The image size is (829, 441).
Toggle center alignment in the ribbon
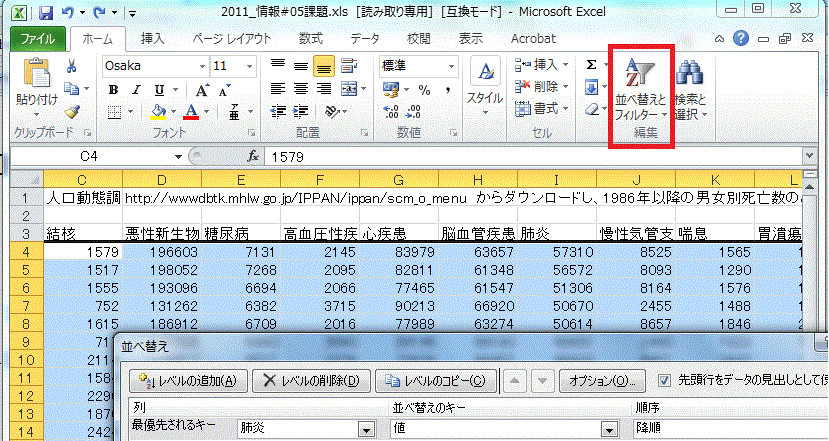tap(300, 89)
